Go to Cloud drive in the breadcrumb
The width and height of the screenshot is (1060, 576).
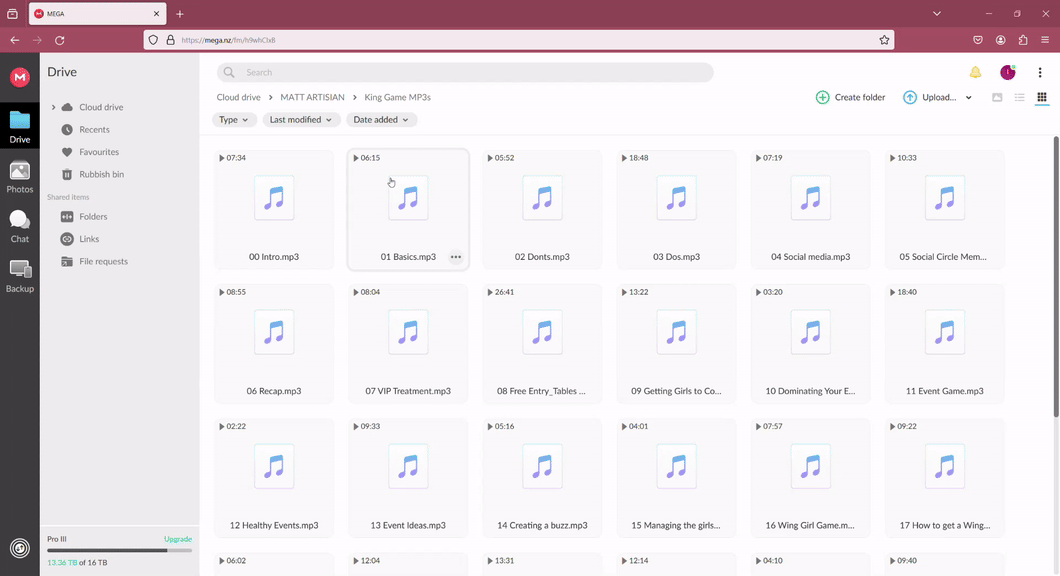[238, 97]
